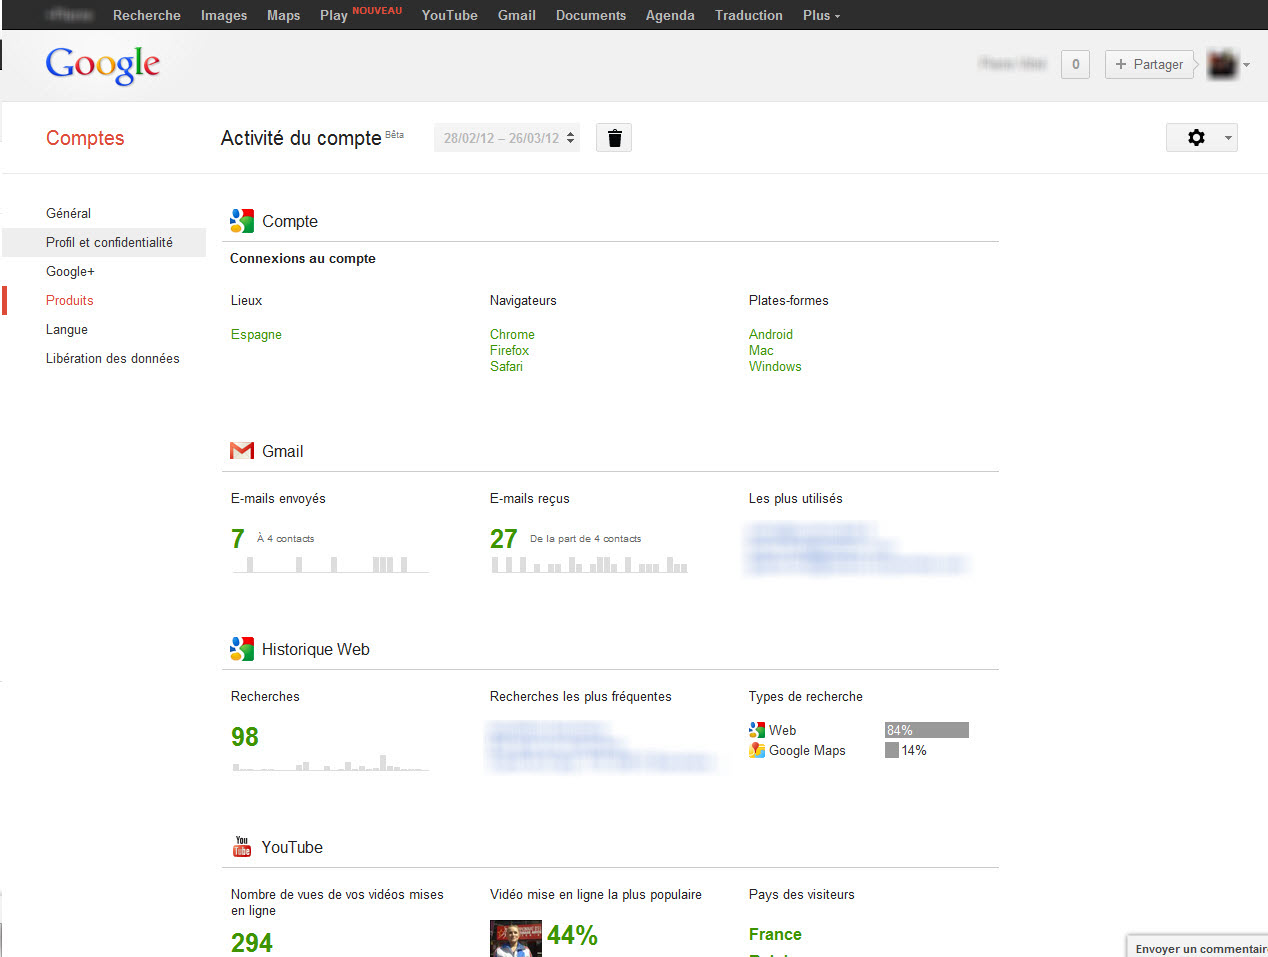Open the date range 28/02/12 – 26/03/12 selector
The width and height of the screenshot is (1268, 957).
pos(507,138)
